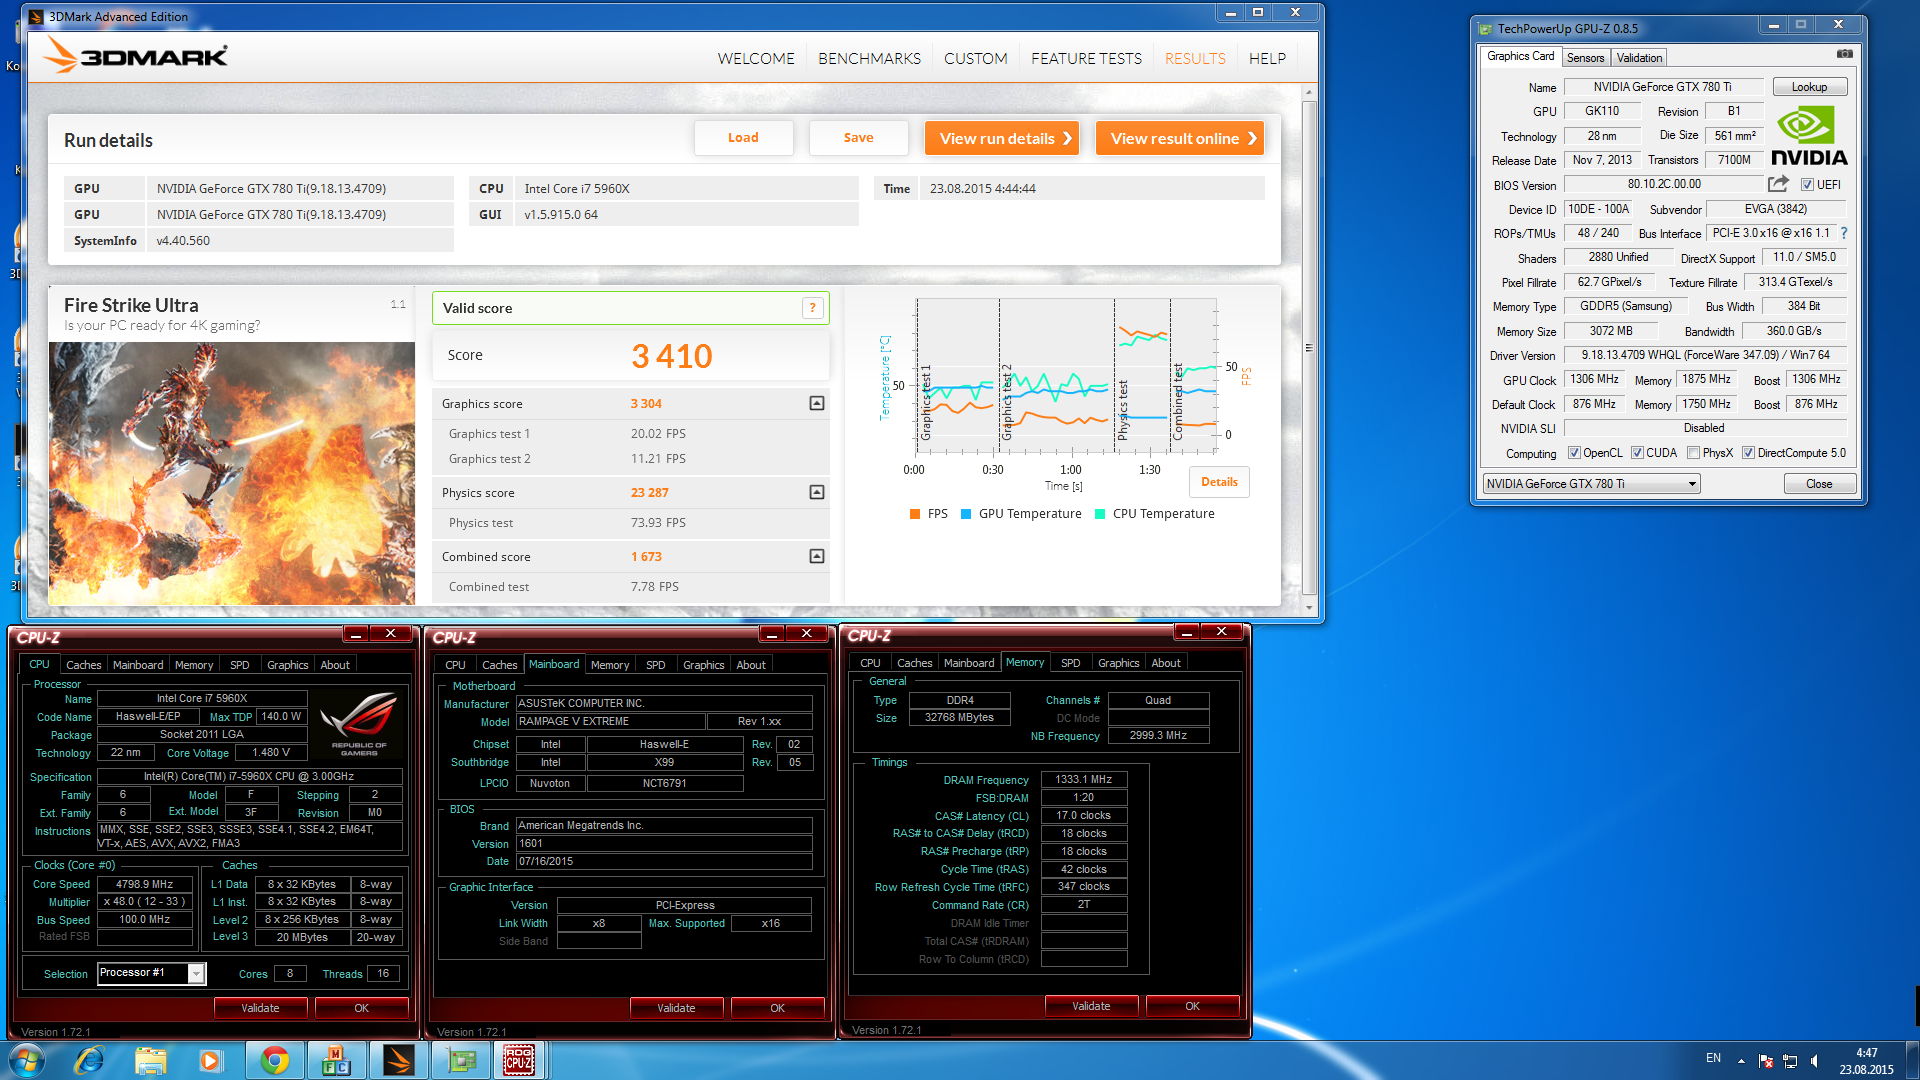
Task: Switch to the GPU-Z taskbar icon
Action: [460, 1060]
